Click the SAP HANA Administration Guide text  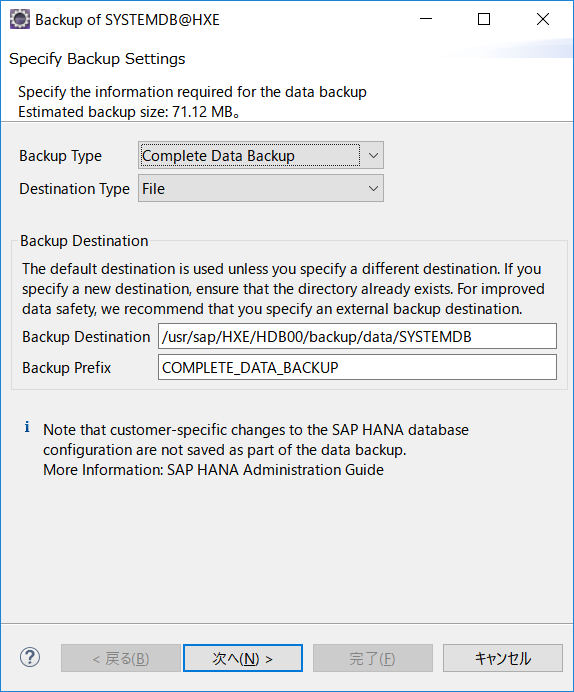coord(275,470)
